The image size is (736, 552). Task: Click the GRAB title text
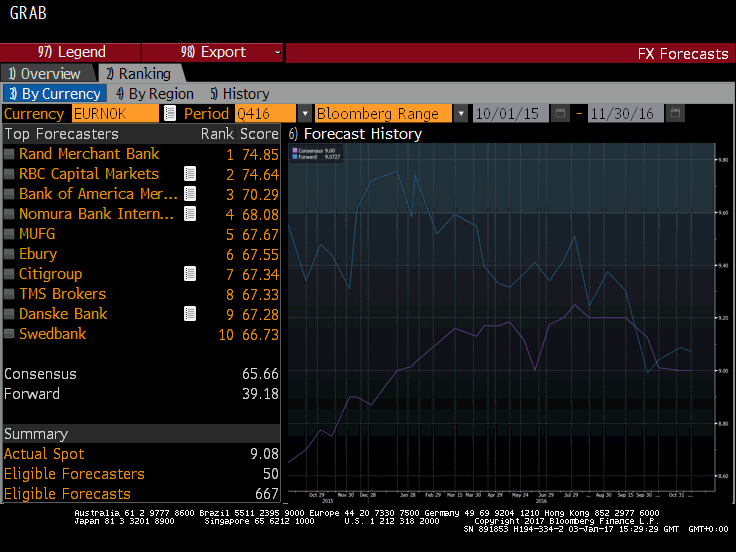click(x=28, y=13)
